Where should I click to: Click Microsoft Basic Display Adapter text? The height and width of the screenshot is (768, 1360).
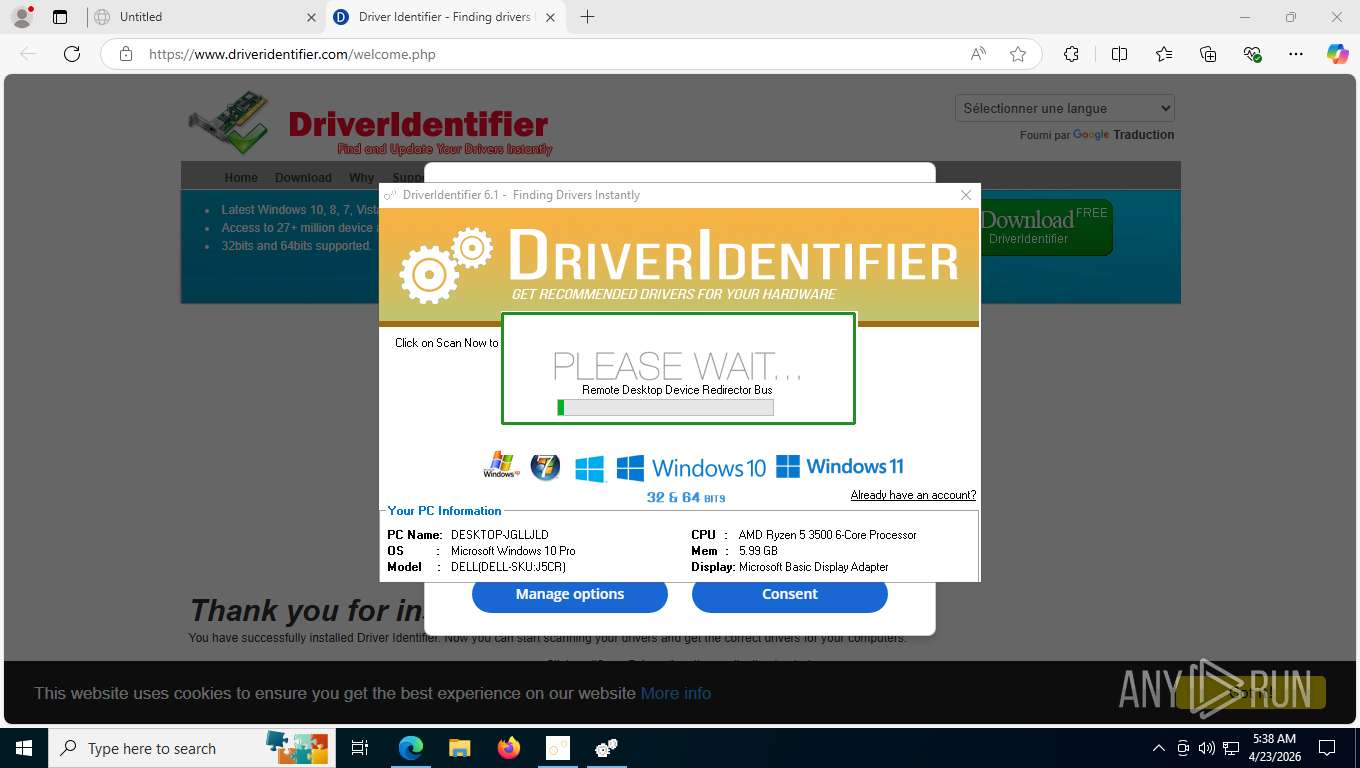(814, 567)
